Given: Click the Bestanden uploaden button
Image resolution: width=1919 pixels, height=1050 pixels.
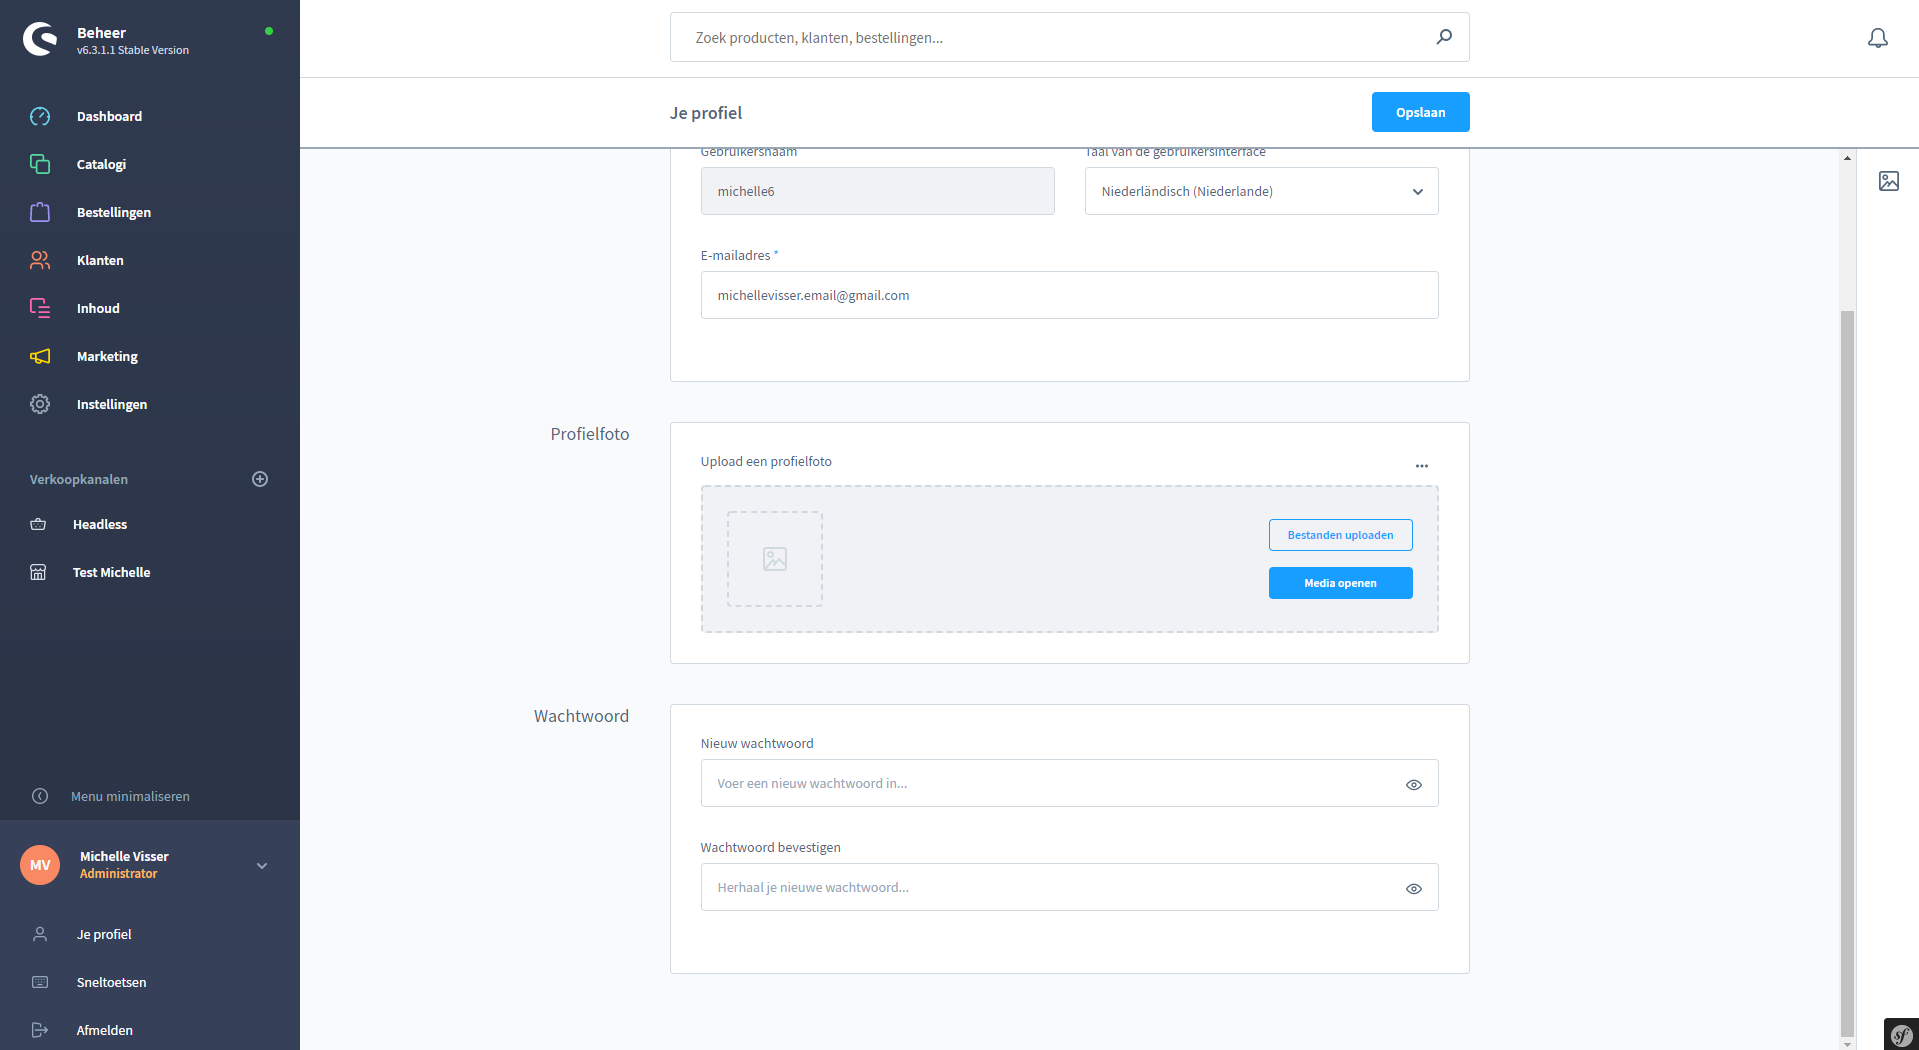Looking at the screenshot, I should coord(1339,535).
